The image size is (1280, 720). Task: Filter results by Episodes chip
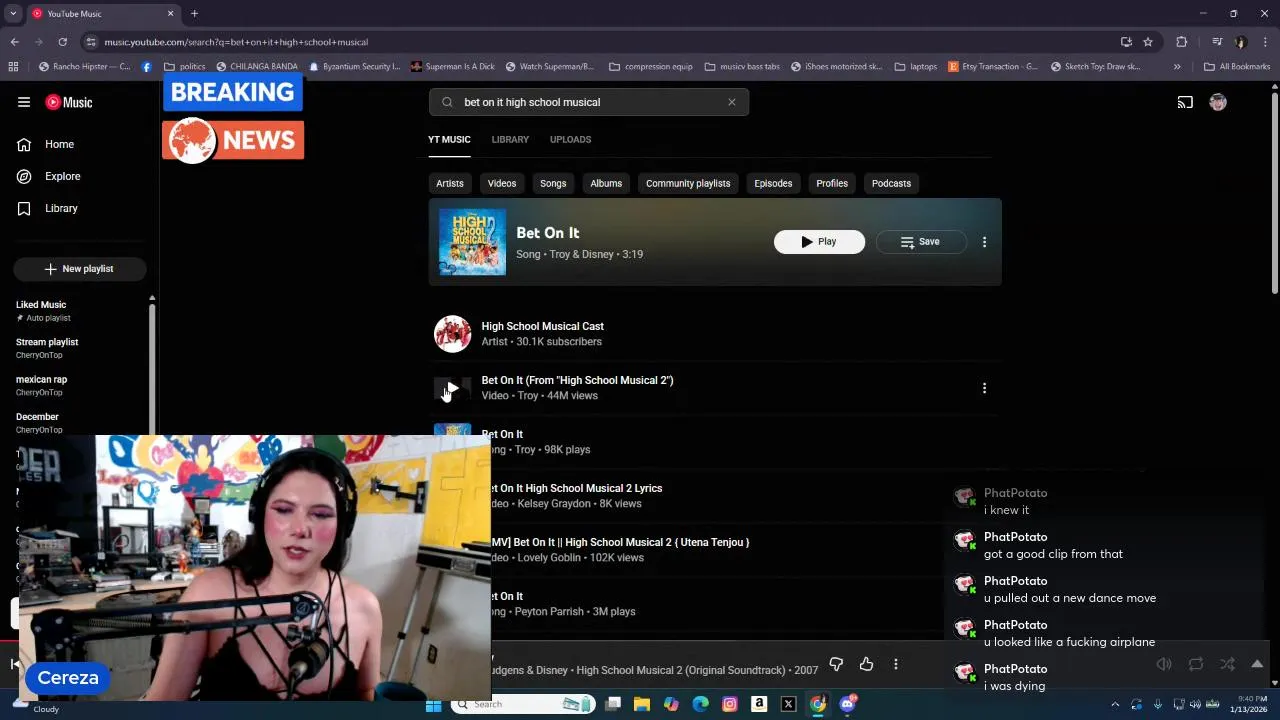773,183
